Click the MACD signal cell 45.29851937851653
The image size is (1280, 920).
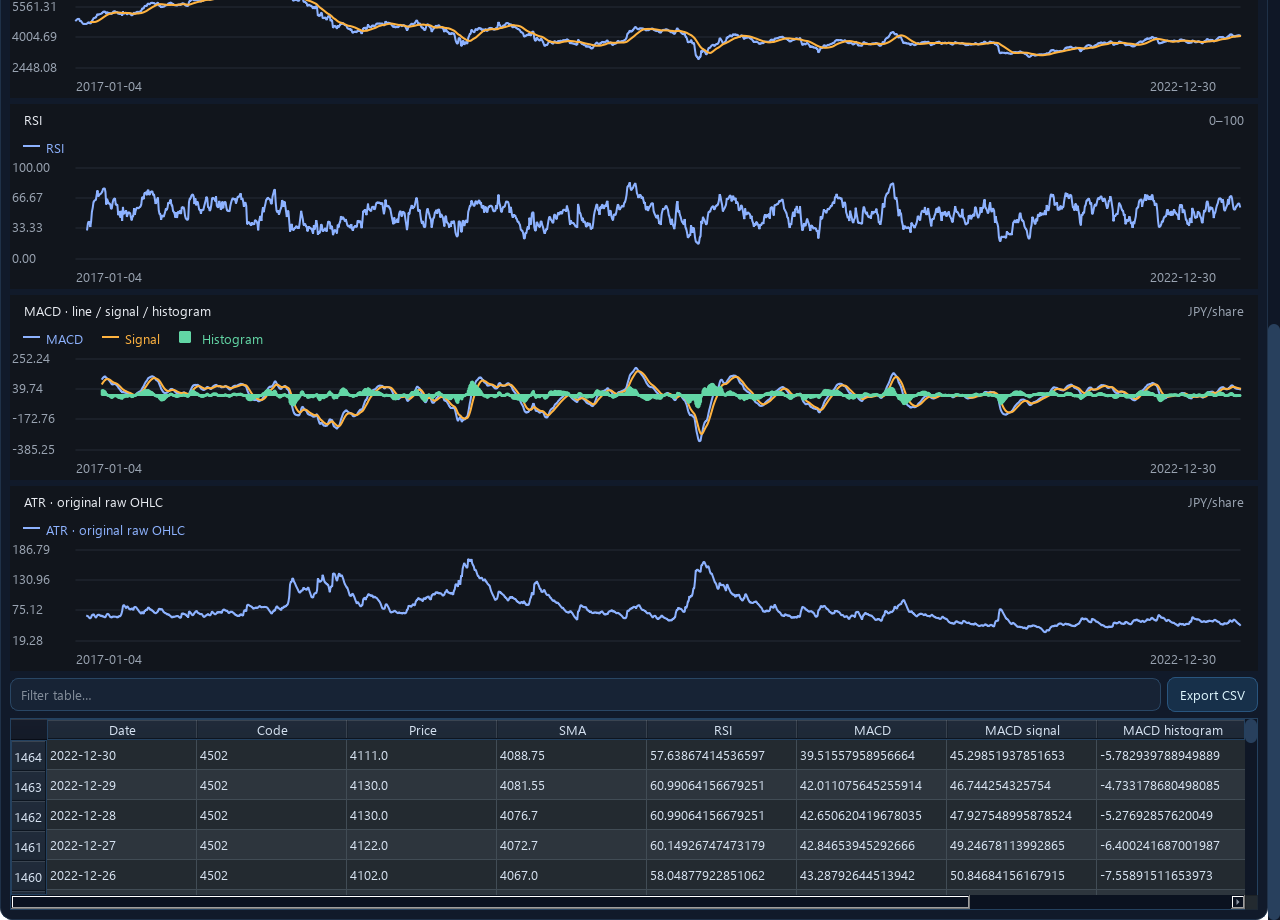pyautogui.click(x=1022, y=755)
